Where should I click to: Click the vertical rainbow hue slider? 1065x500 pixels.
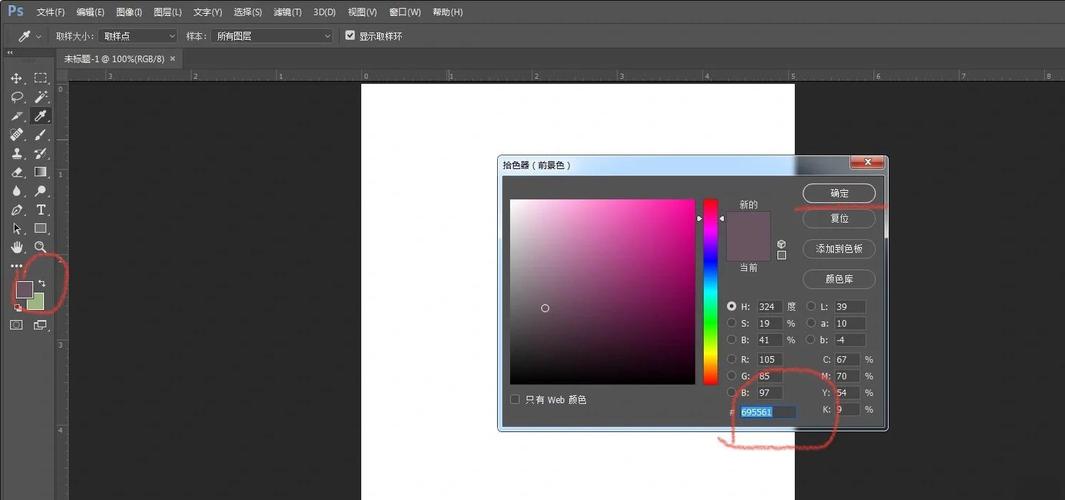710,291
